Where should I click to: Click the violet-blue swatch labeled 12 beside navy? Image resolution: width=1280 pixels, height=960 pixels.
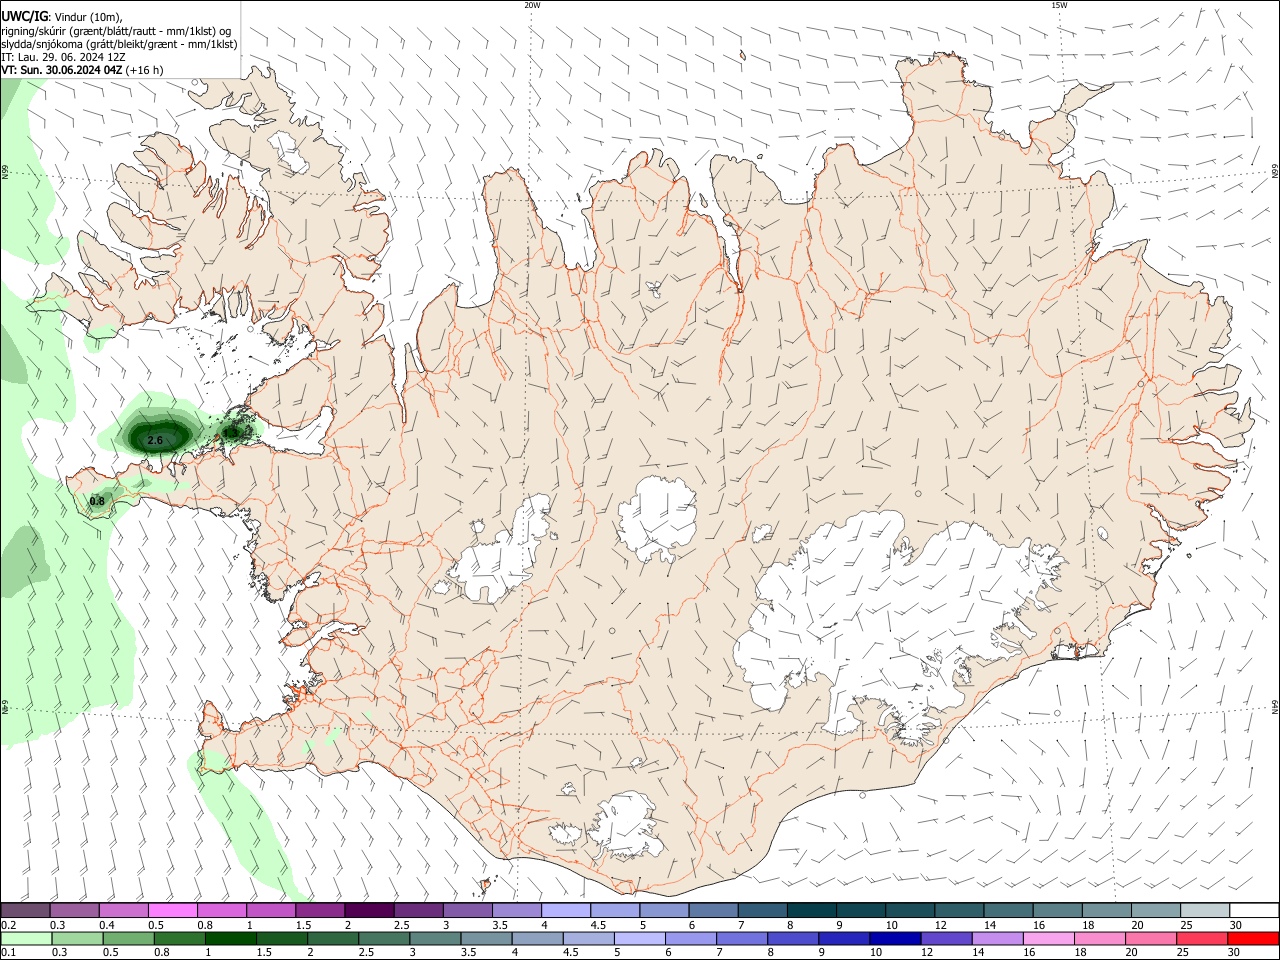(946, 939)
